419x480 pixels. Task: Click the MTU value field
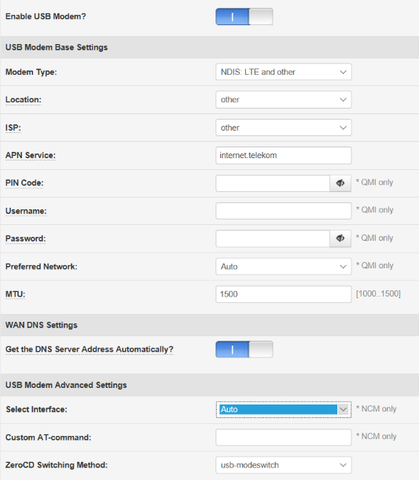pos(283,294)
